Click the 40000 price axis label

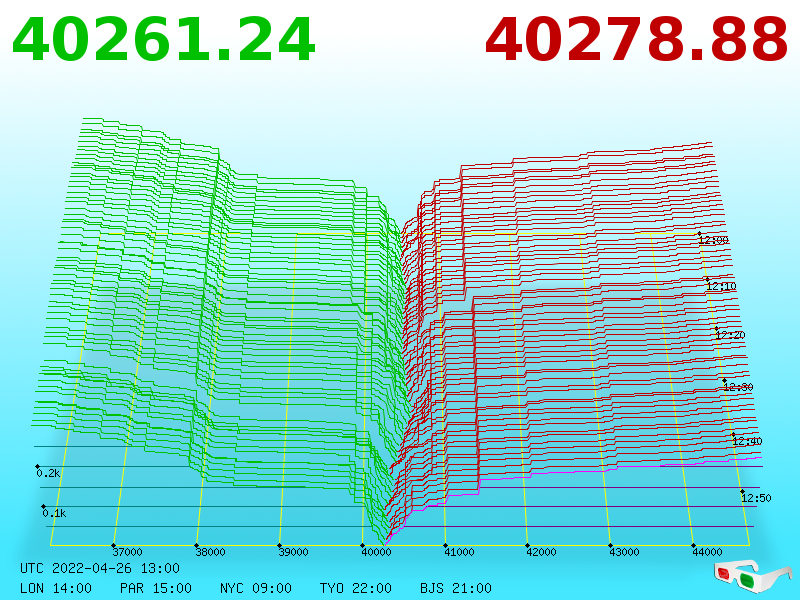tap(377, 552)
